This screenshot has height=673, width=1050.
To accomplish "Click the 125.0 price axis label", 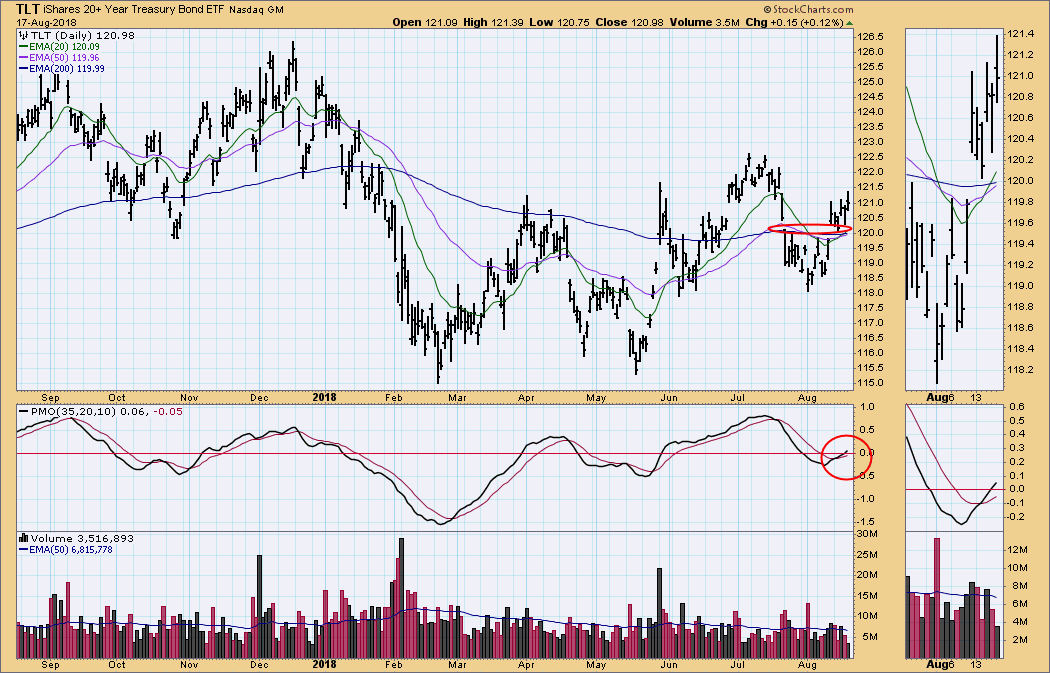I will [x=869, y=82].
